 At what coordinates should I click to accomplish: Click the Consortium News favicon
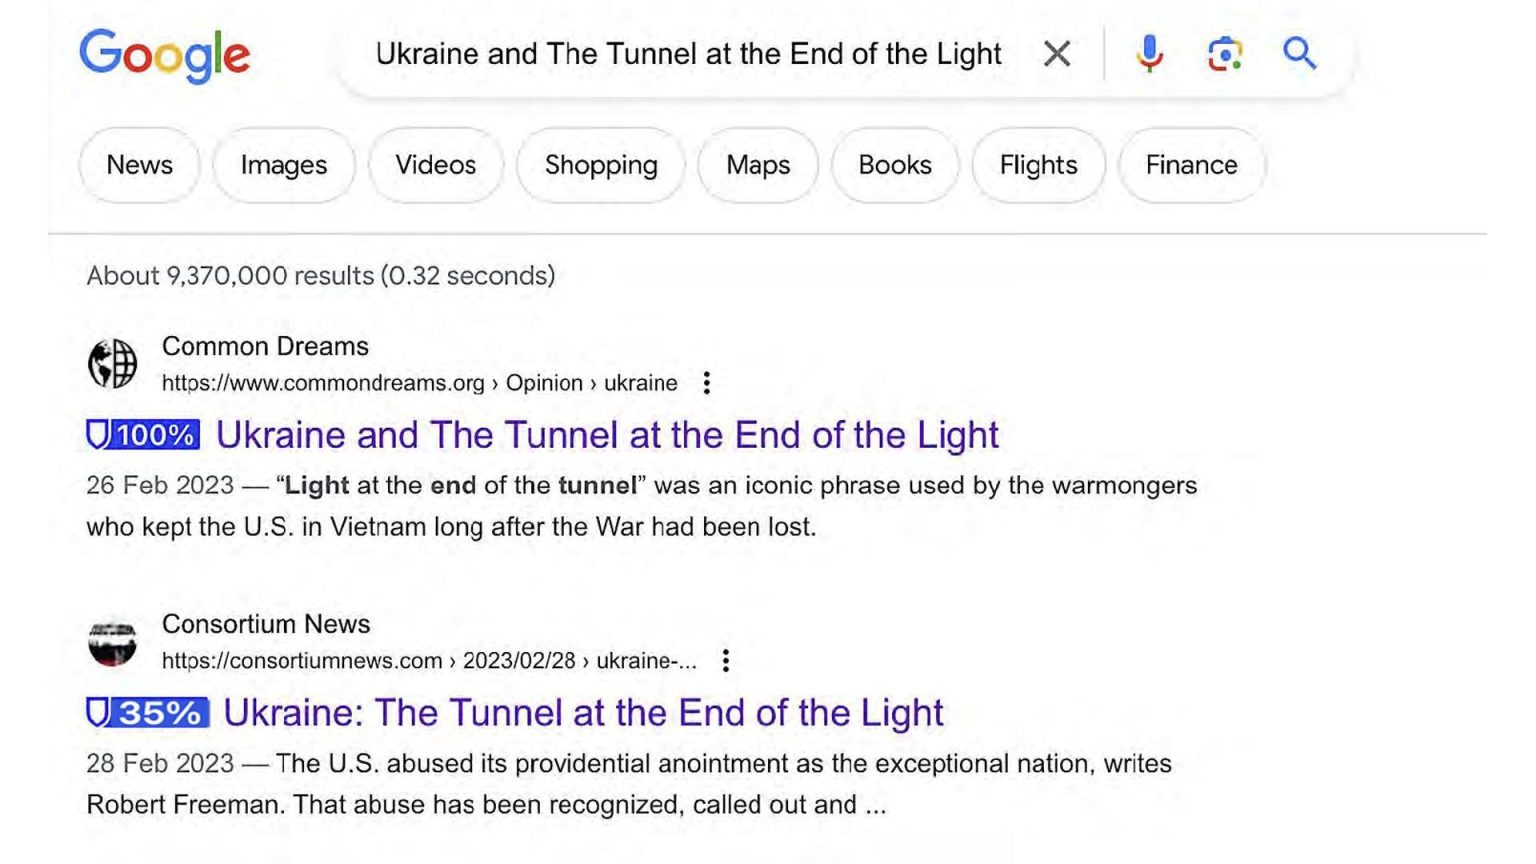tap(113, 641)
